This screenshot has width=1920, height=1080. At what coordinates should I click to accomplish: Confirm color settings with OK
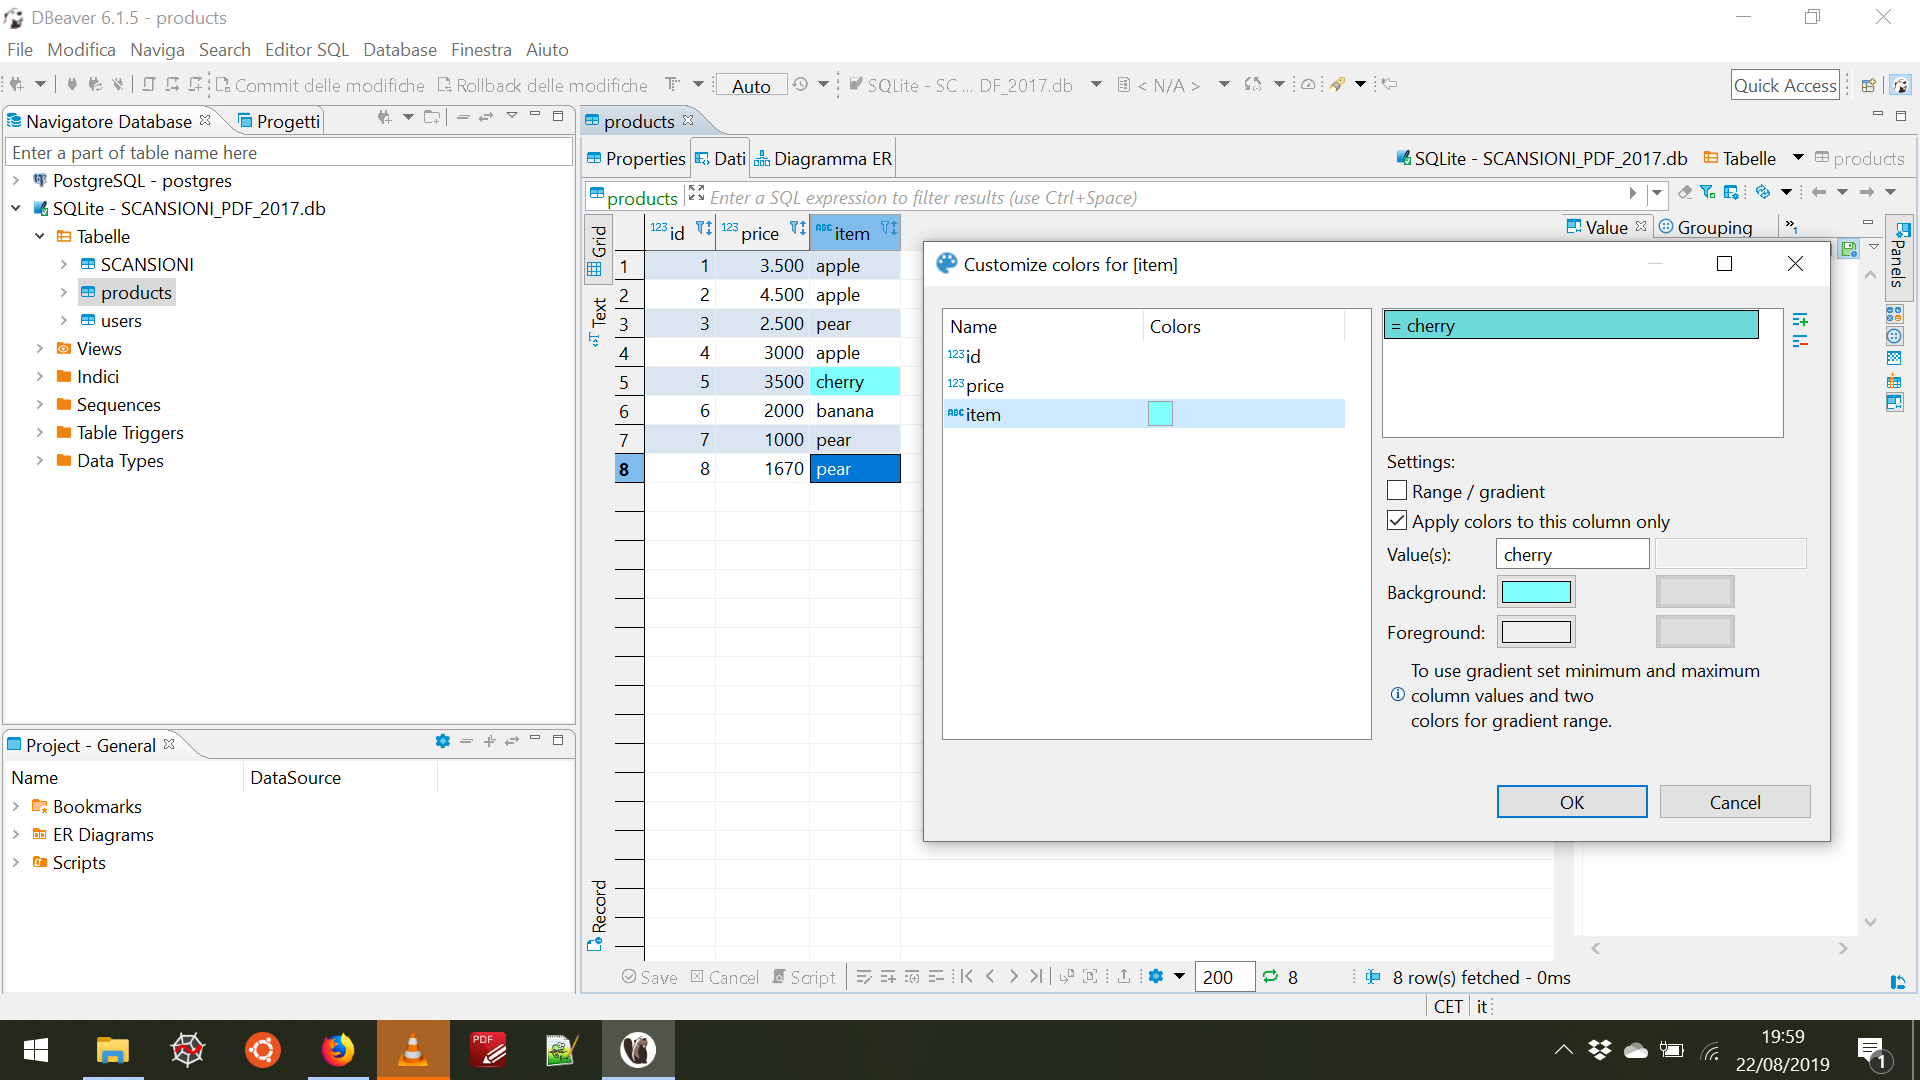pos(1571,802)
